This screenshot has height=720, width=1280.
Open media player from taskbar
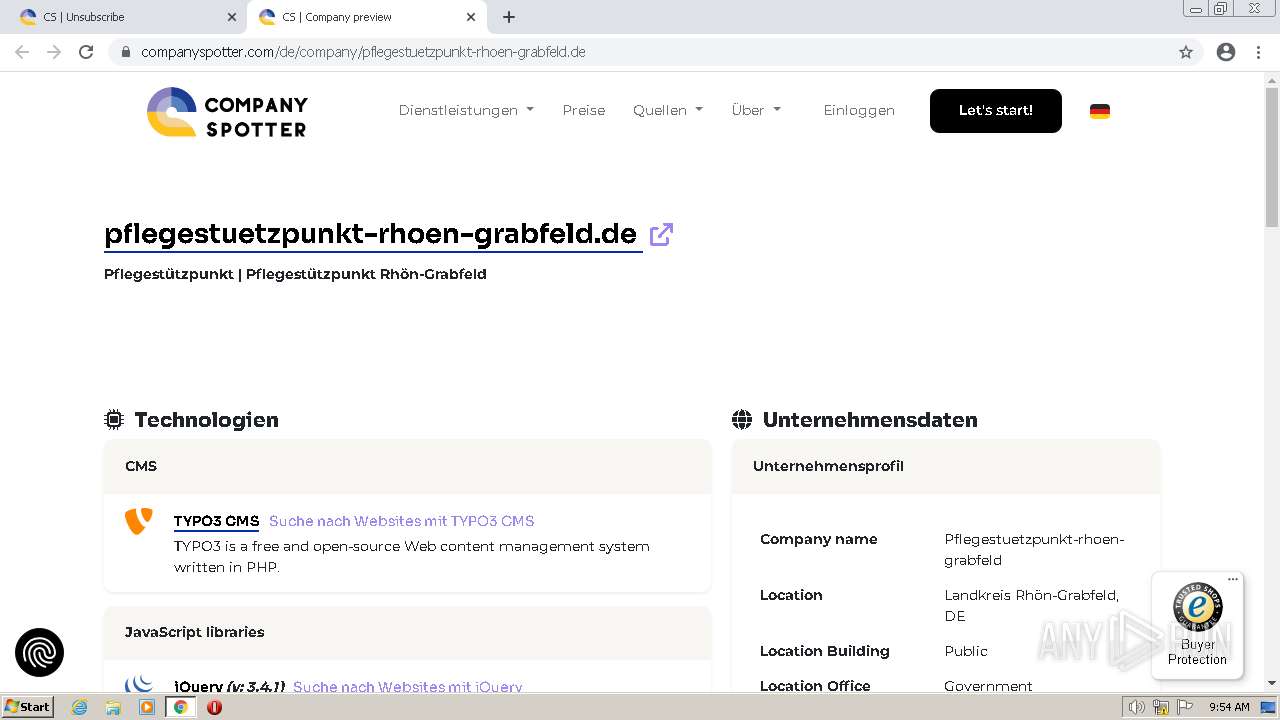point(147,707)
